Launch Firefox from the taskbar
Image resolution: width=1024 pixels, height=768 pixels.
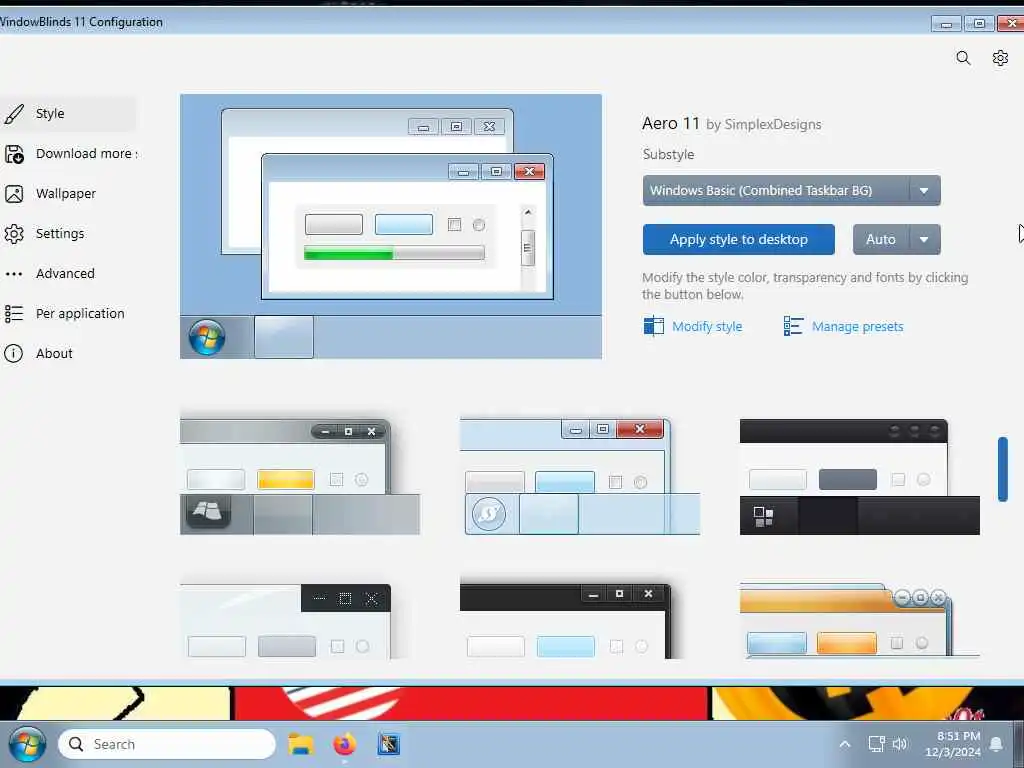[x=344, y=744]
